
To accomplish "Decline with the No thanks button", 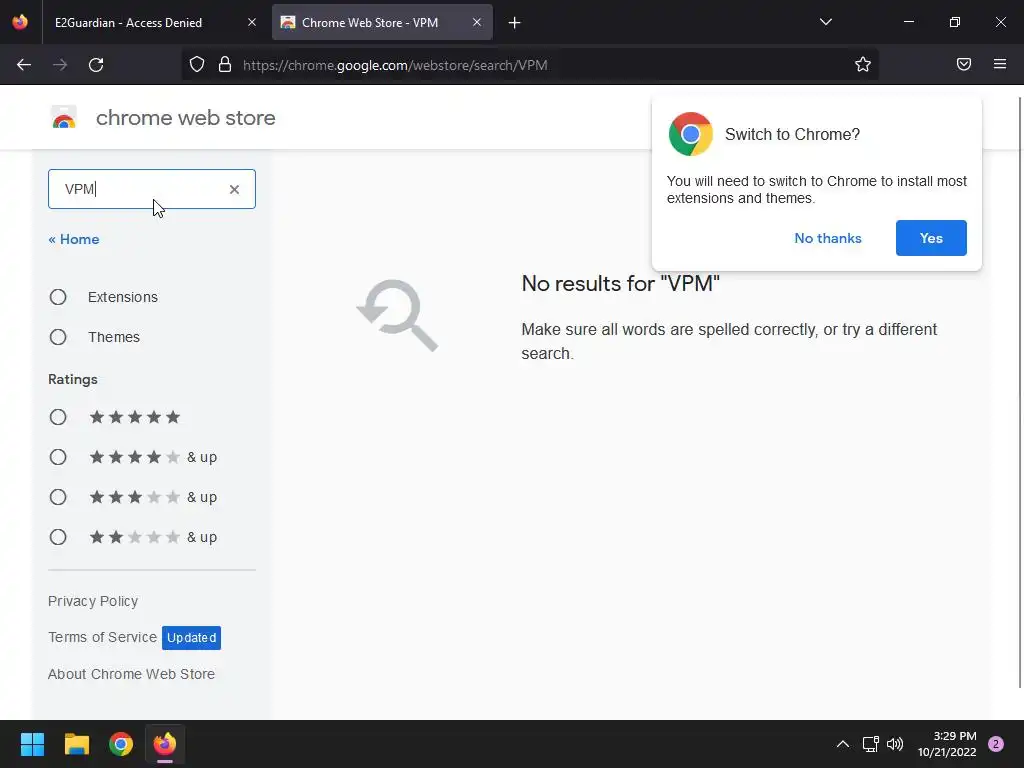I will click(827, 238).
